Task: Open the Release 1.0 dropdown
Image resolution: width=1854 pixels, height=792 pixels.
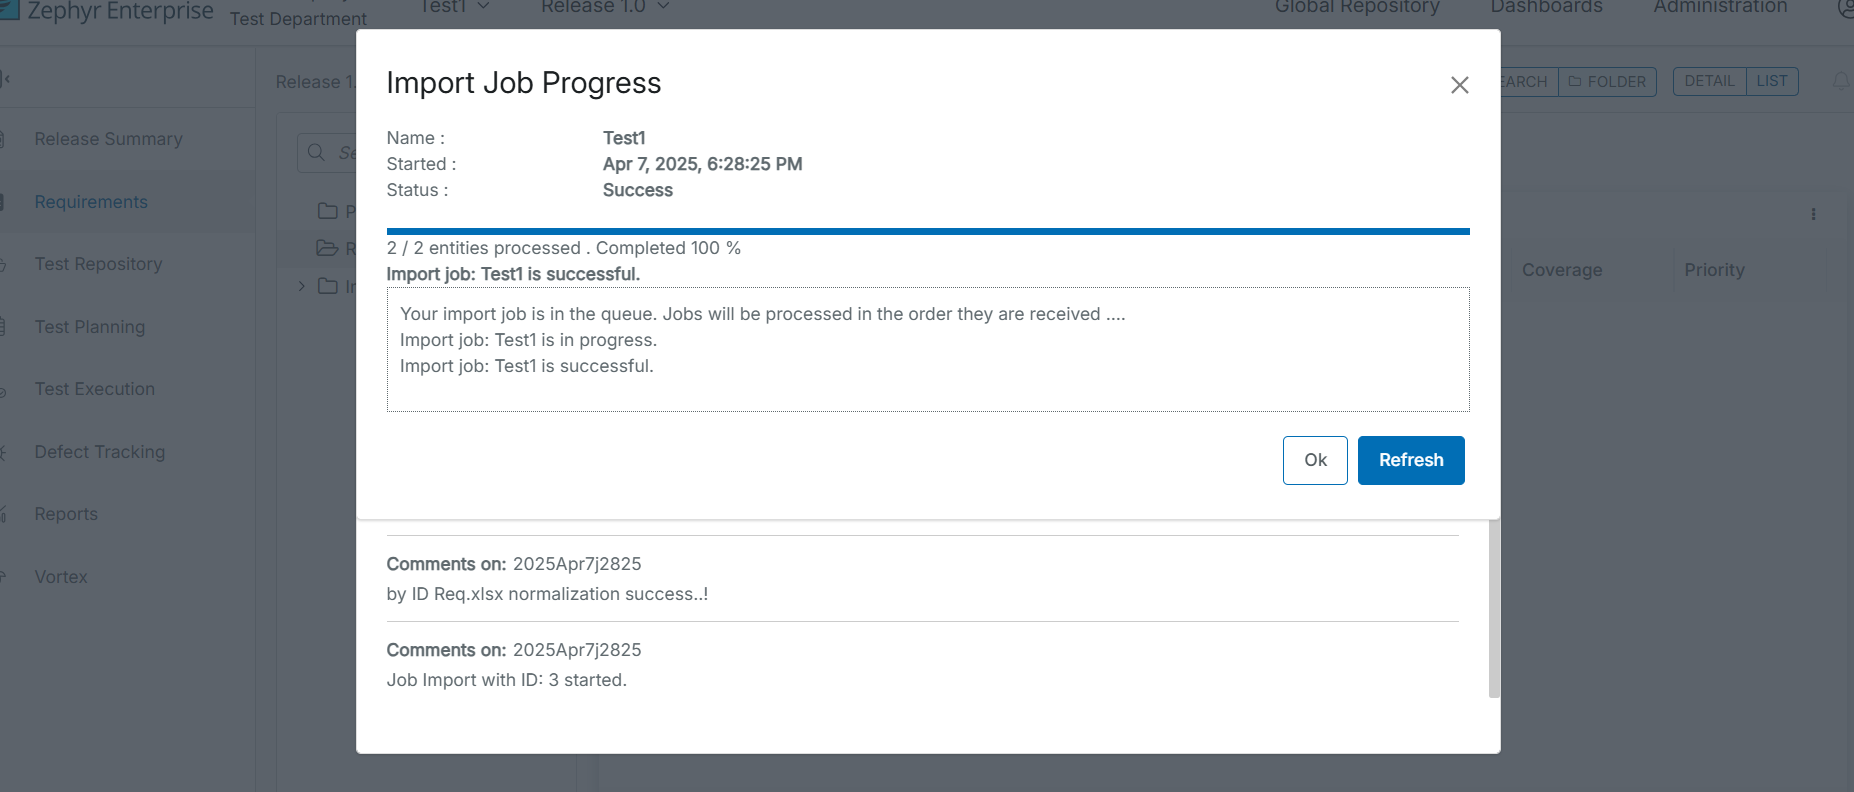Action: click(x=605, y=7)
